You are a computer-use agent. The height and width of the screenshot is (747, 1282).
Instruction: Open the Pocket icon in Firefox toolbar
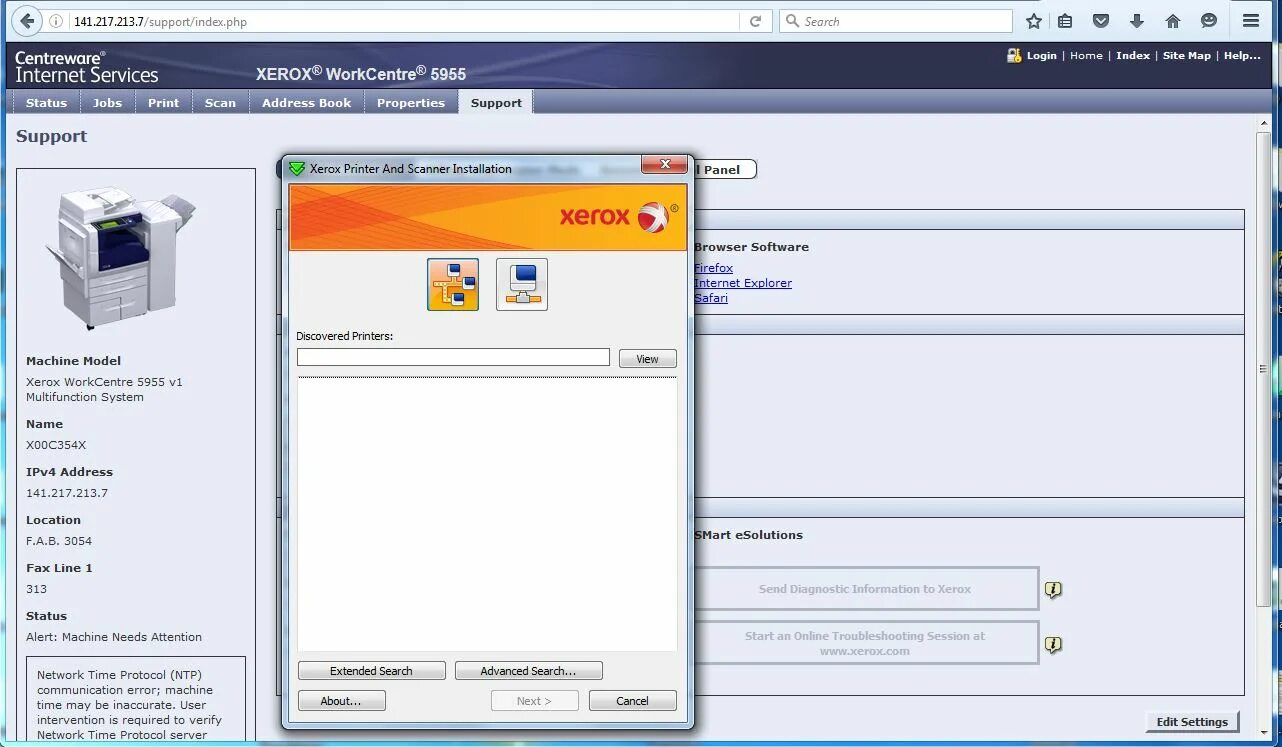click(x=1101, y=21)
